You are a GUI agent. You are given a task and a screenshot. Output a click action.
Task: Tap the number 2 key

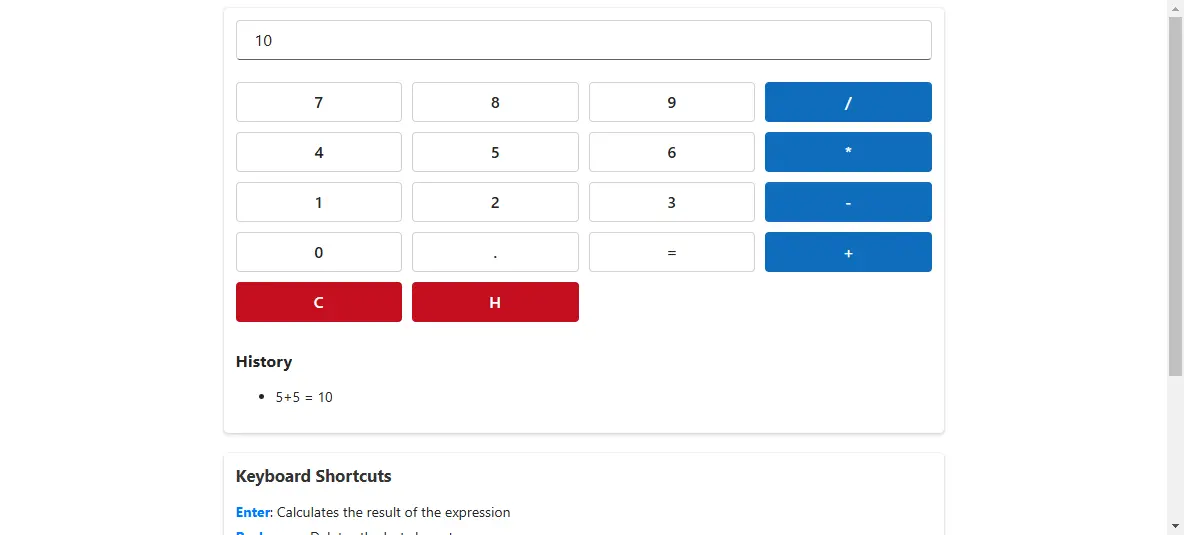(x=495, y=202)
